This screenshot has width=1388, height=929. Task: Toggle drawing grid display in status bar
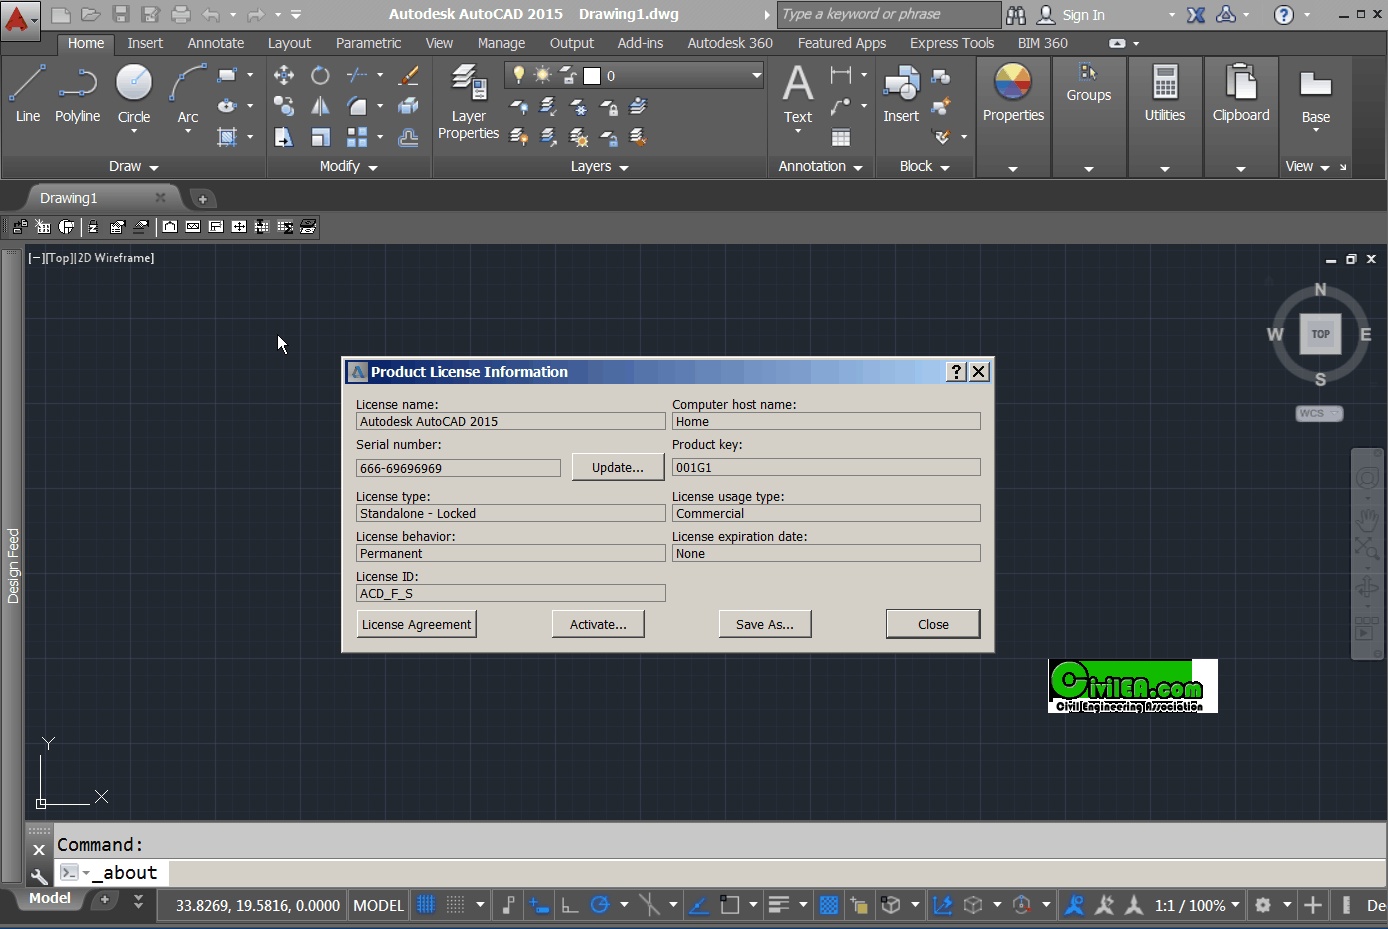click(426, 905)
